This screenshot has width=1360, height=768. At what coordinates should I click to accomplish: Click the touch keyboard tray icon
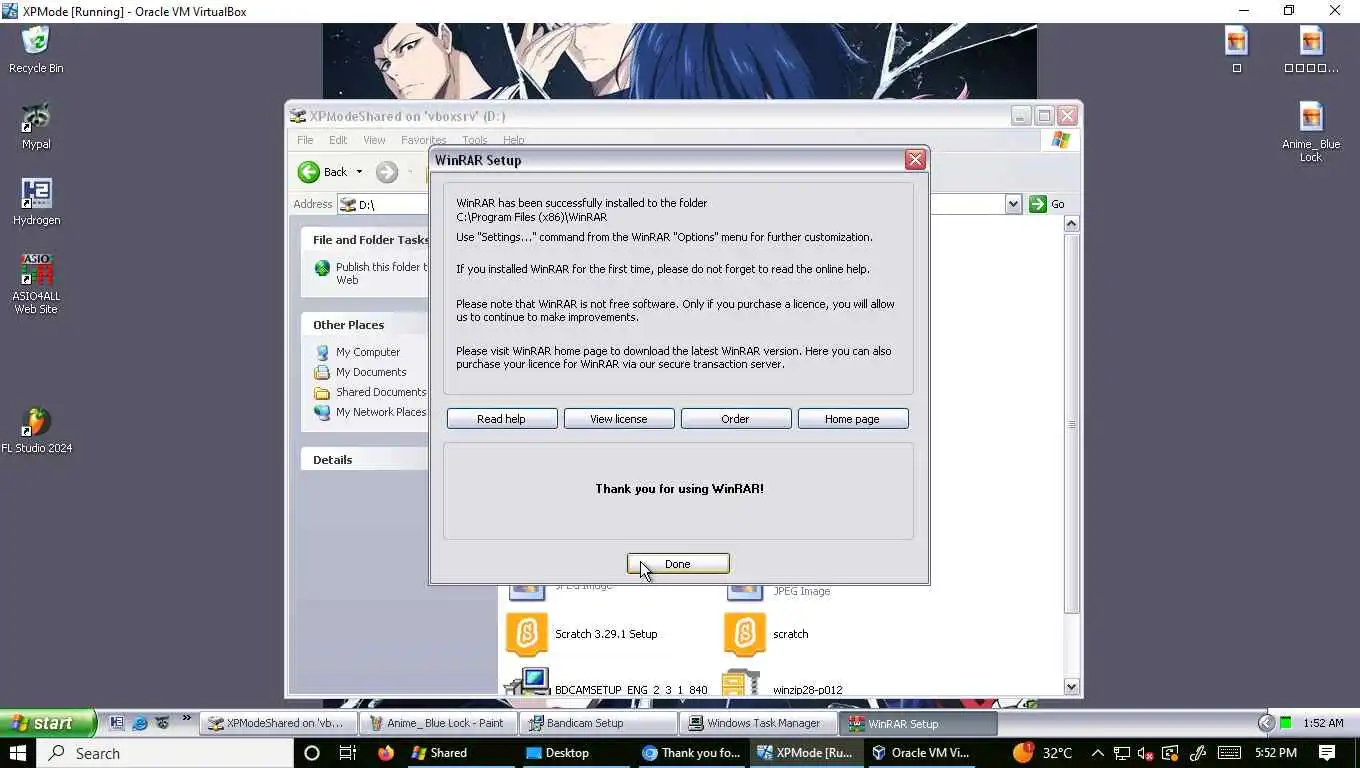coord(1229,753)
